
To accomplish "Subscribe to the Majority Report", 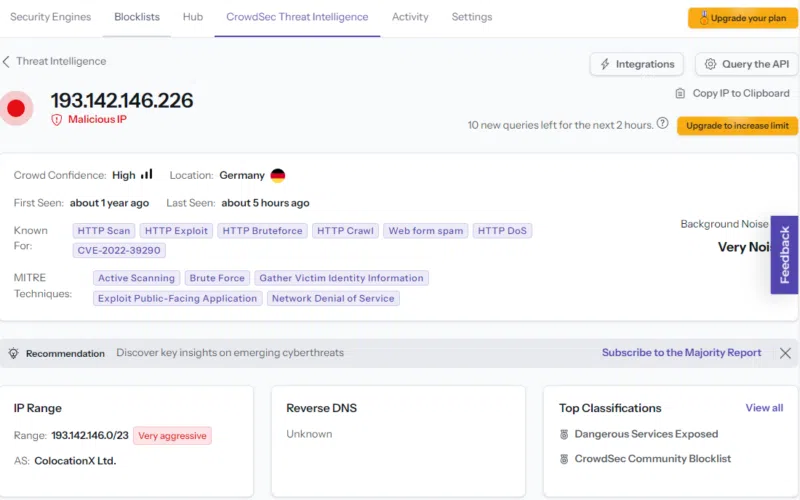I will coord(681,353).
